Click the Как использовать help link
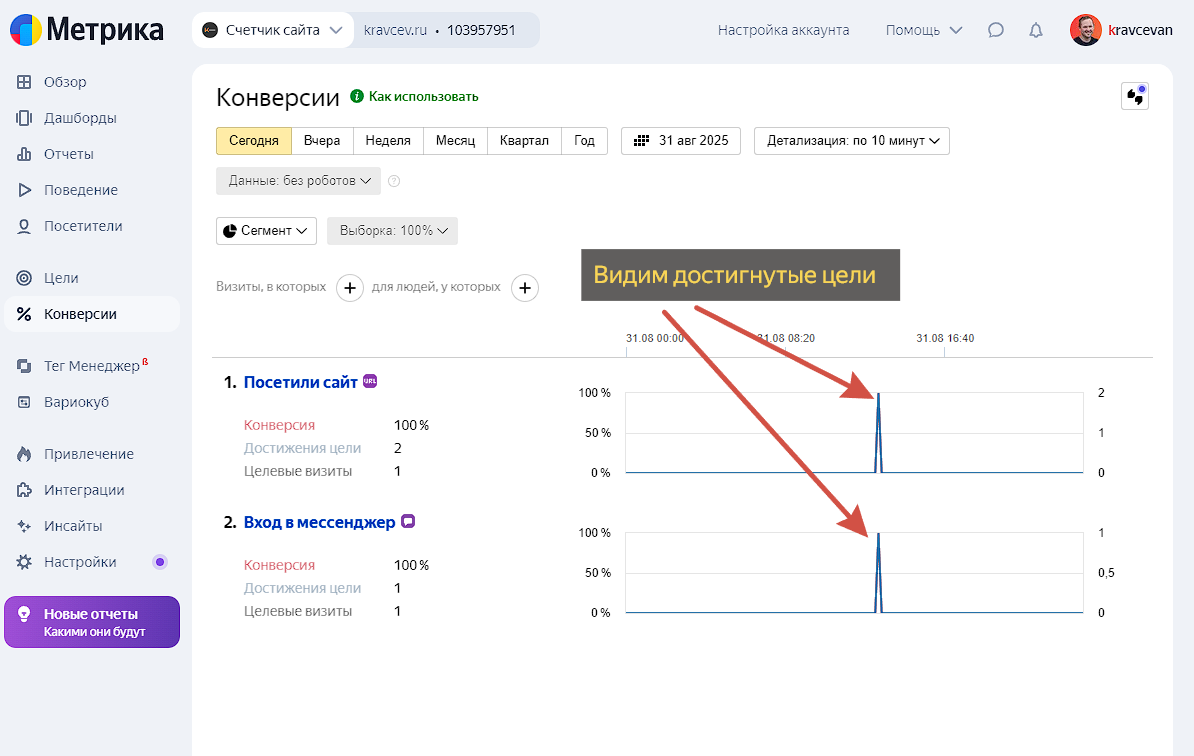1194x756 pixels. [x=423, y=97]
